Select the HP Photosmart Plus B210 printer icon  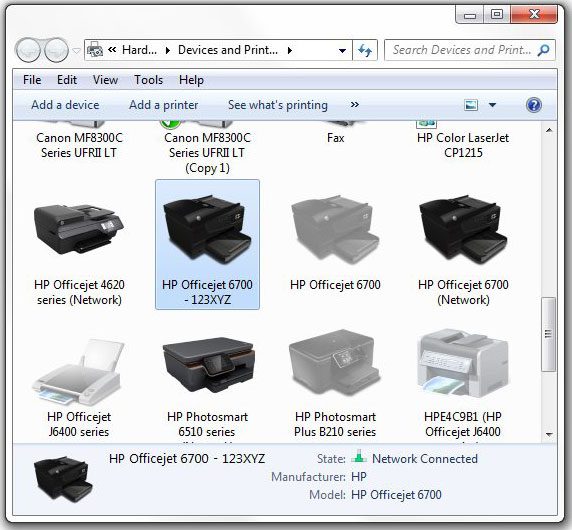pyautogui.click(x=335, y=363)
